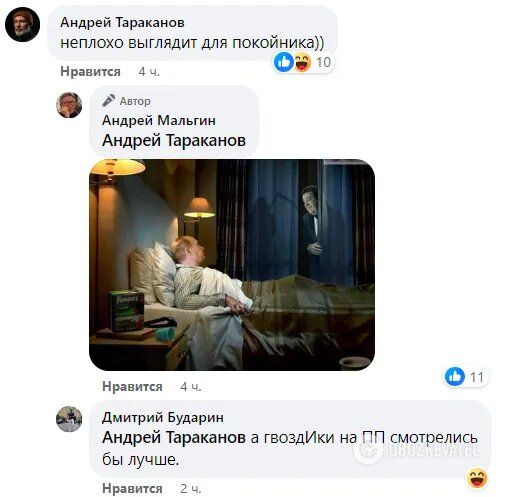The image size is (513, 497).
Task: Open the Дмитрий Бударин name link
Action: [163, 417]
